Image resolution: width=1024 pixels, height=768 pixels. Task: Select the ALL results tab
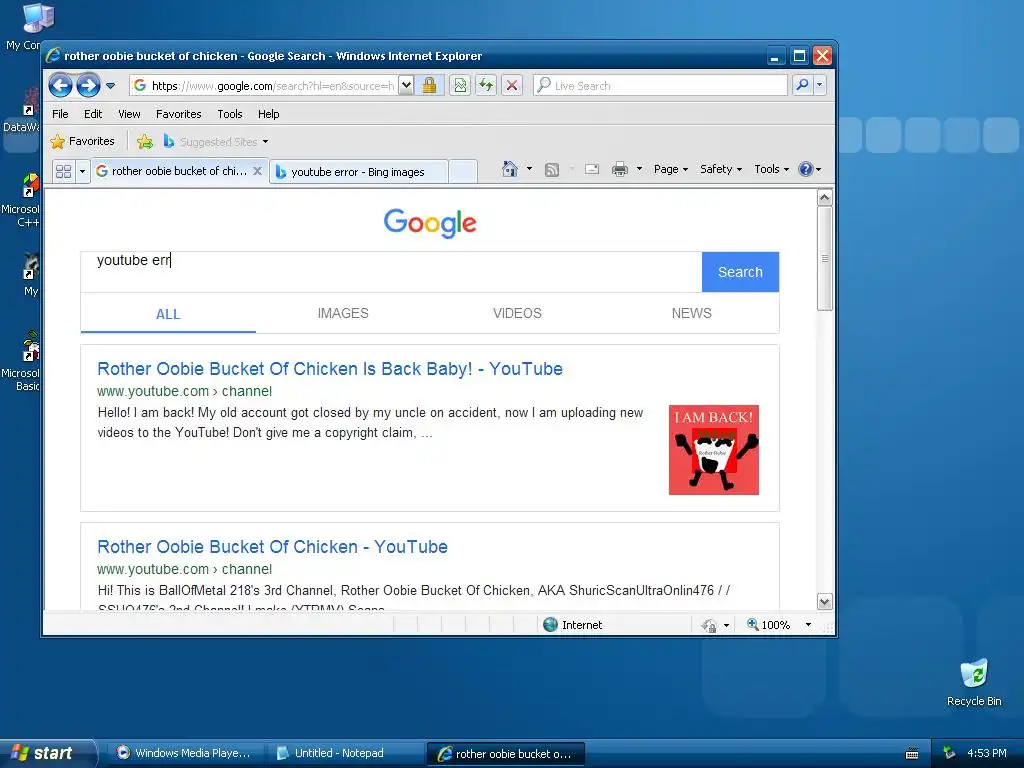[168, 314]
